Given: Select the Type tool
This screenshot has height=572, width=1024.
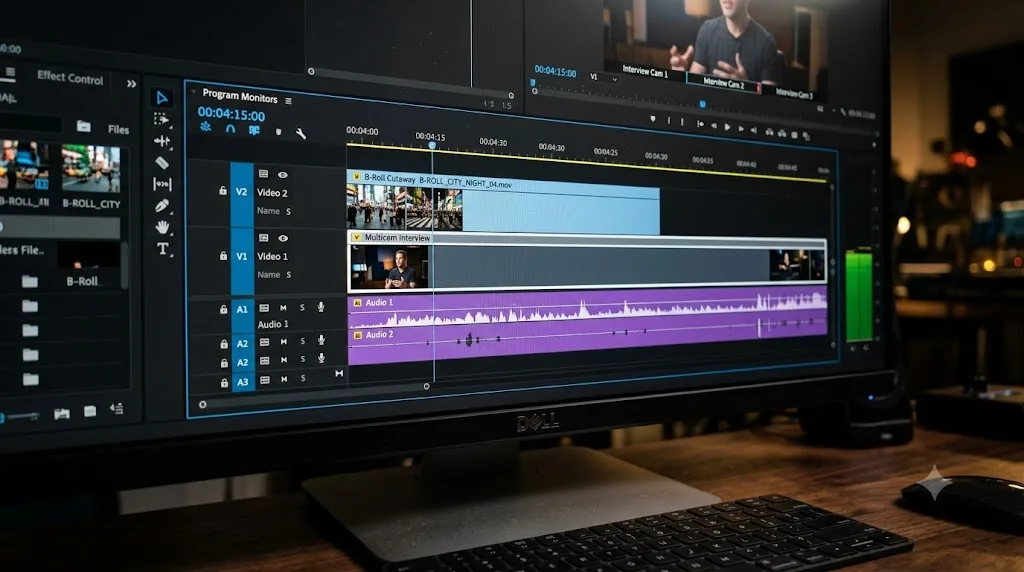Looking at the screenshot, I should pyautogui.click(x=163, y=249).
